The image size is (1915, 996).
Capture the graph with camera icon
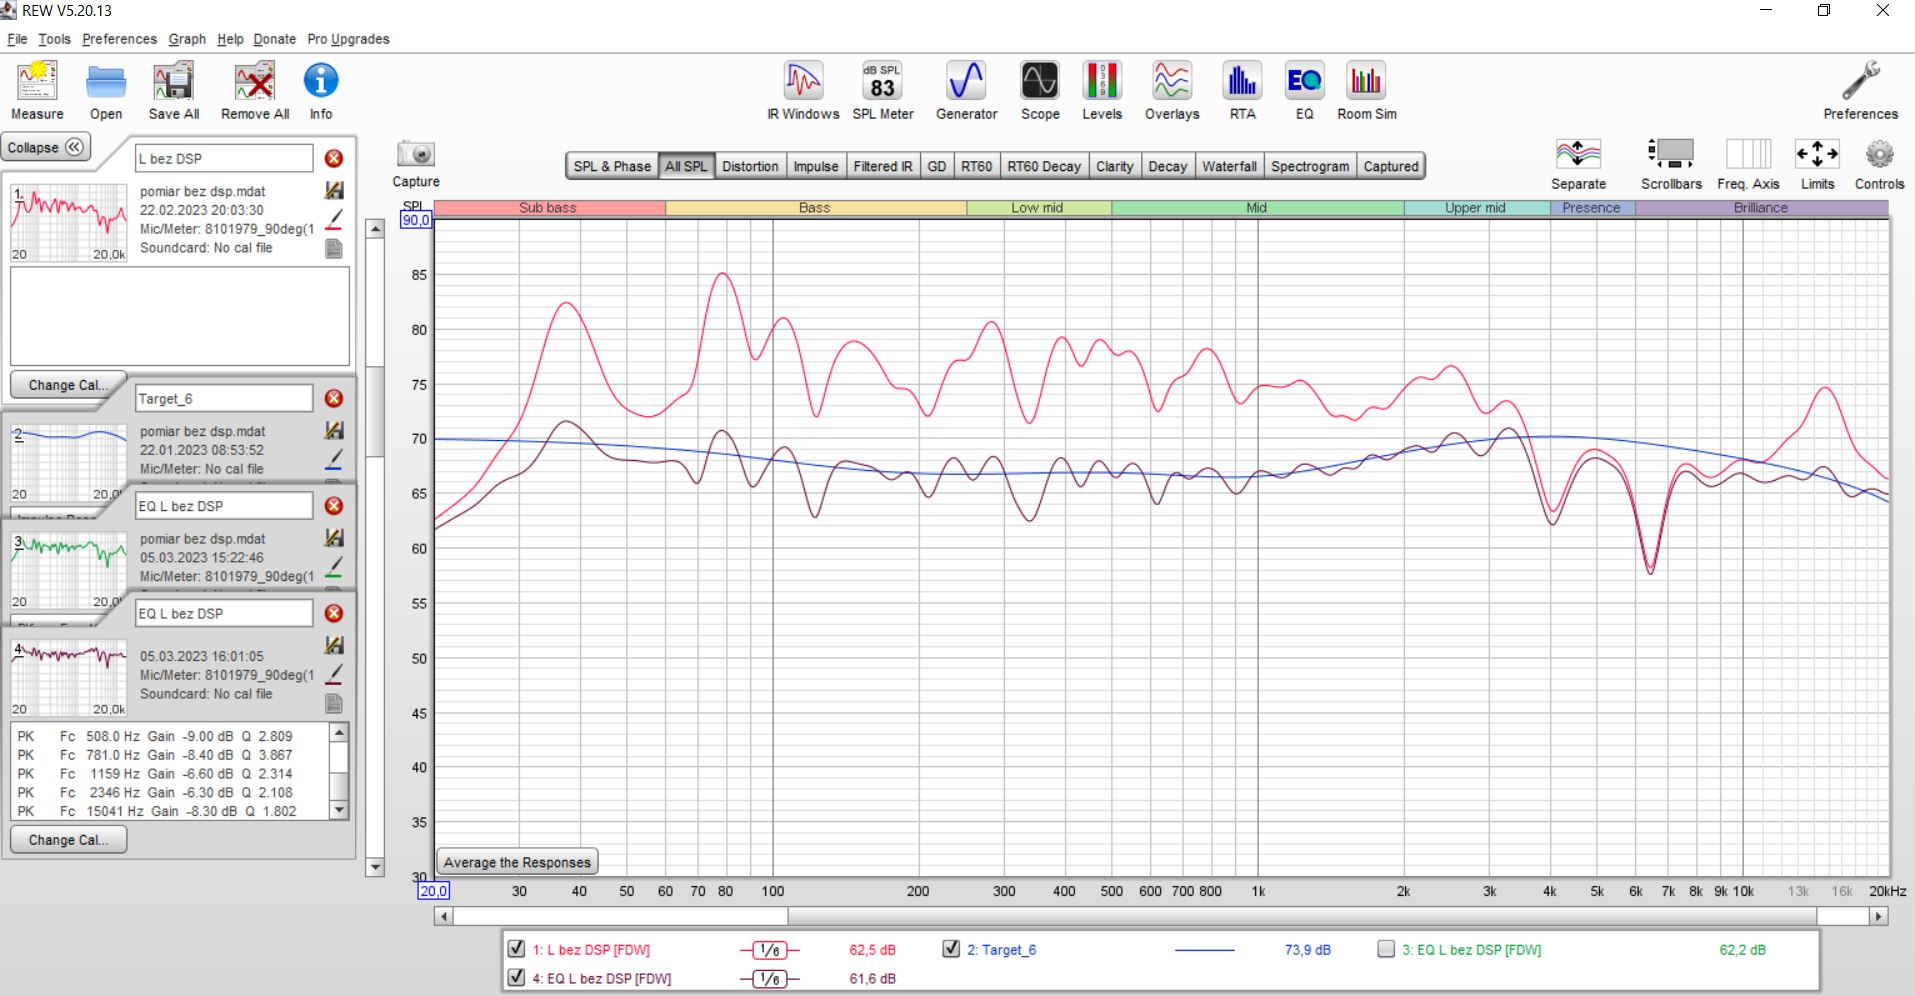point(416,154)
